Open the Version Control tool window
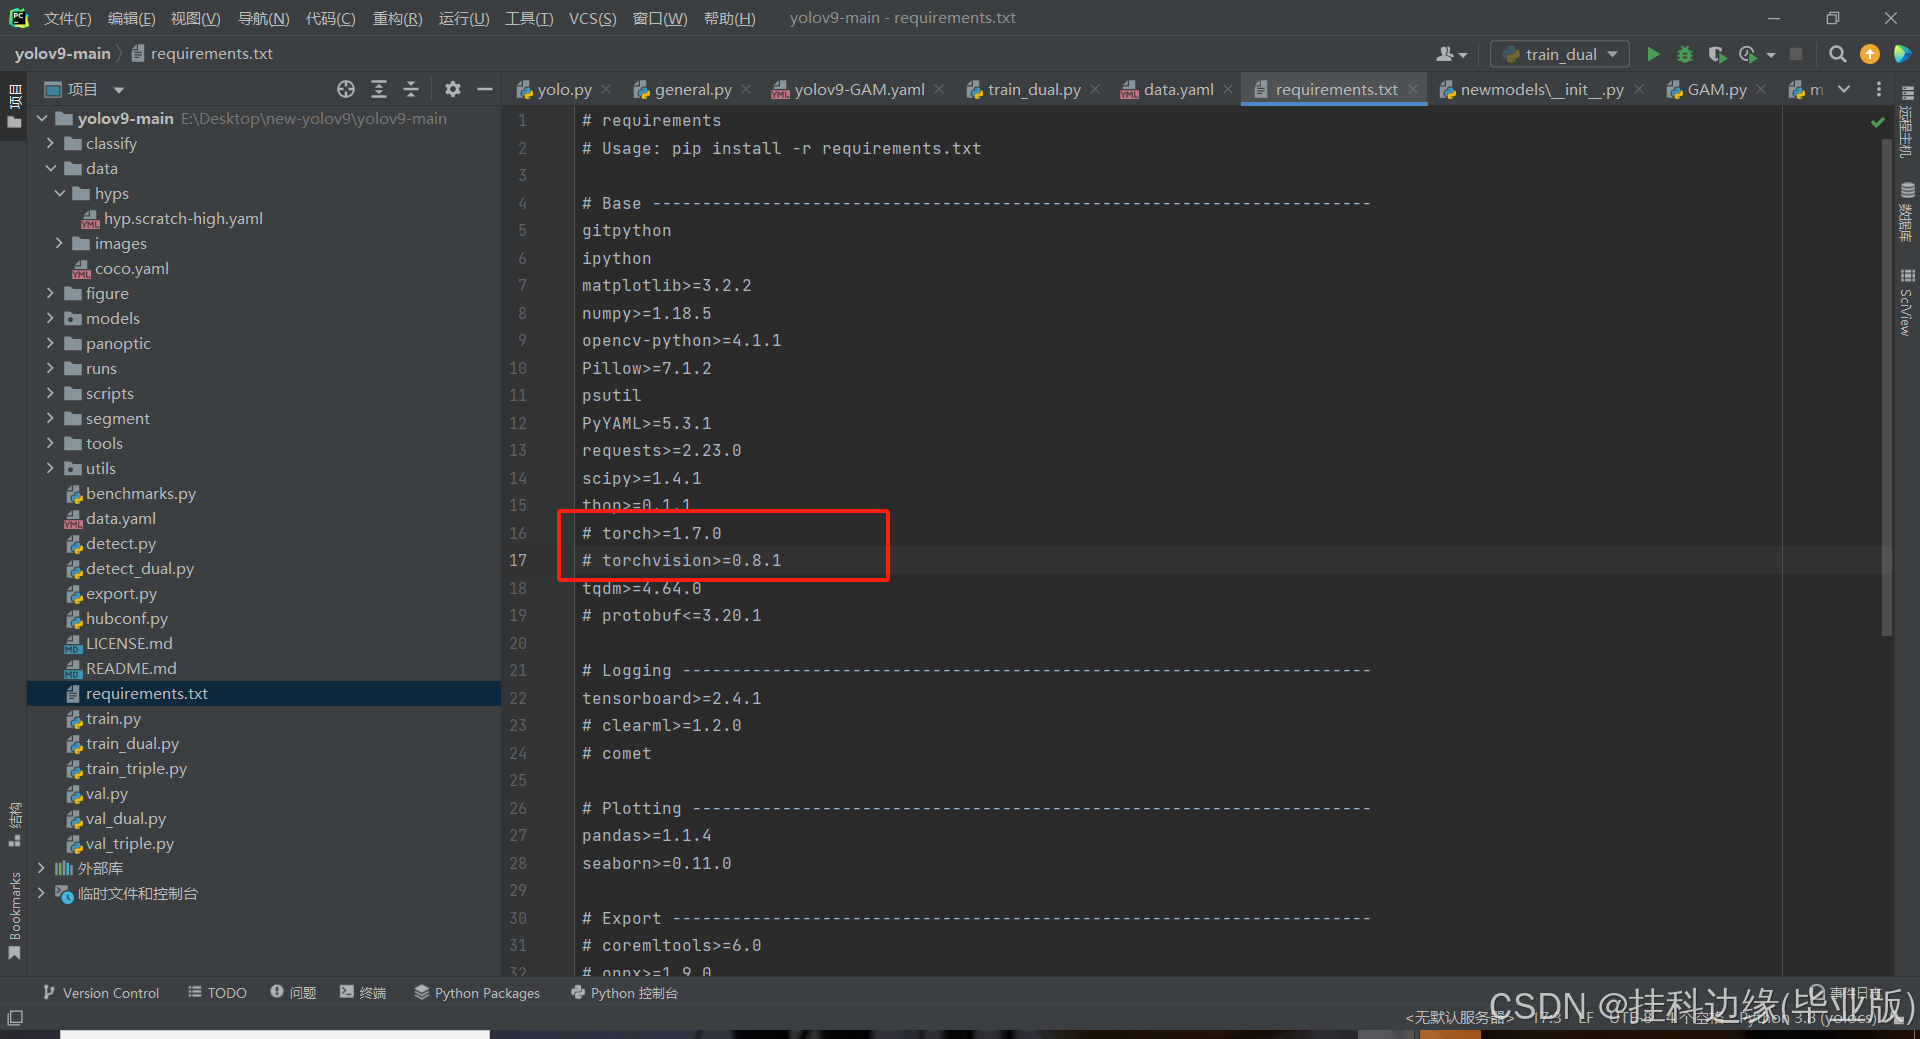The image size is (1920, 1039). [101, 993]
